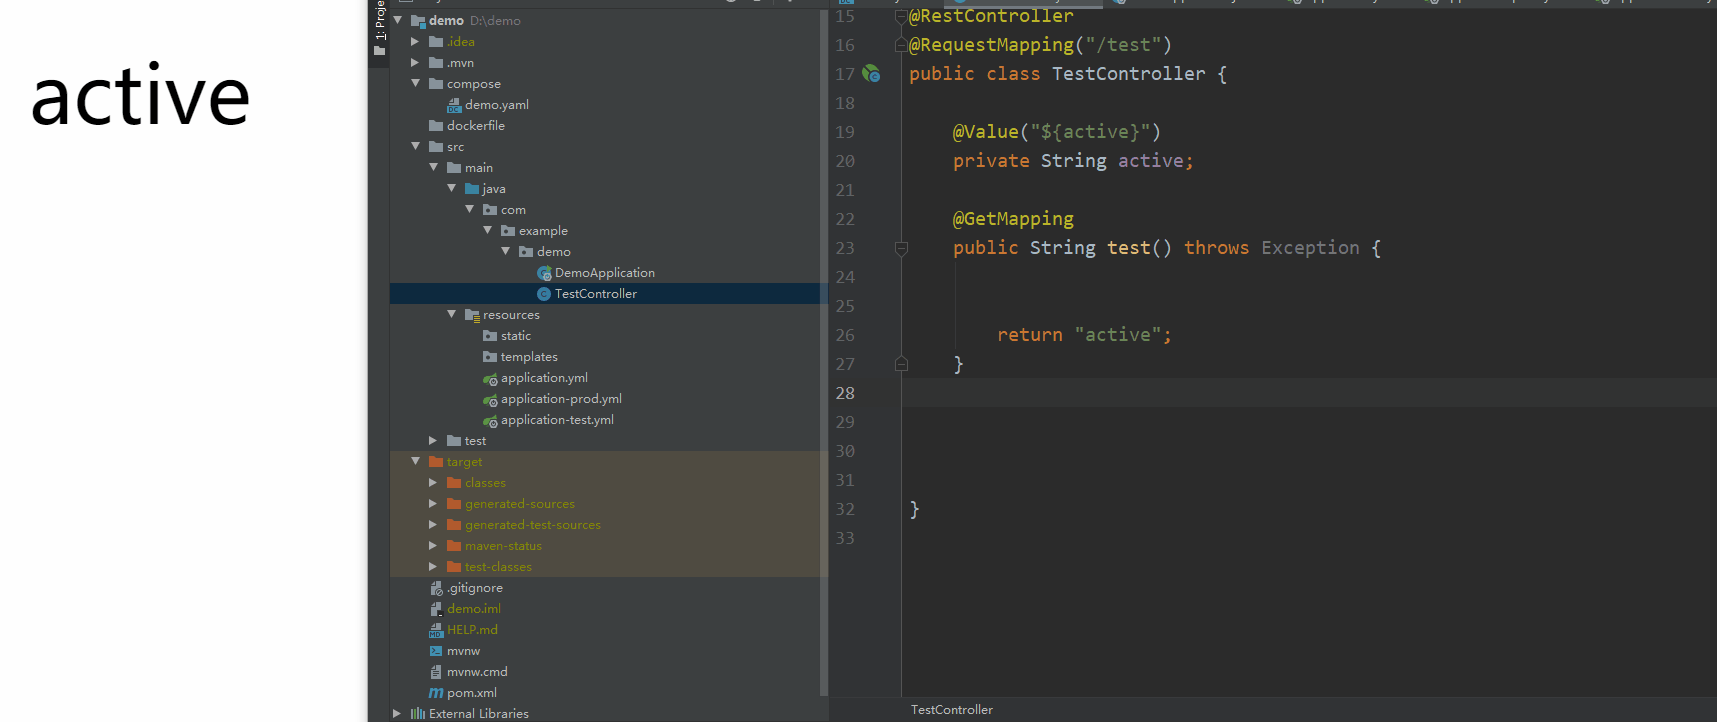Click the External Libraries icon
The image size is (1717, 722).
click(x=418, y=714)
